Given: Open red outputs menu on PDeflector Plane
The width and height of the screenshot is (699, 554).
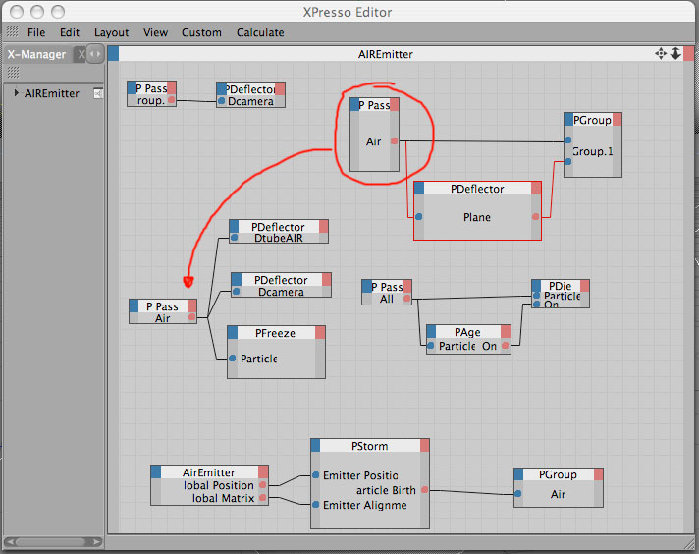Looking at the screenshot, I should click(x=536, y=189).
